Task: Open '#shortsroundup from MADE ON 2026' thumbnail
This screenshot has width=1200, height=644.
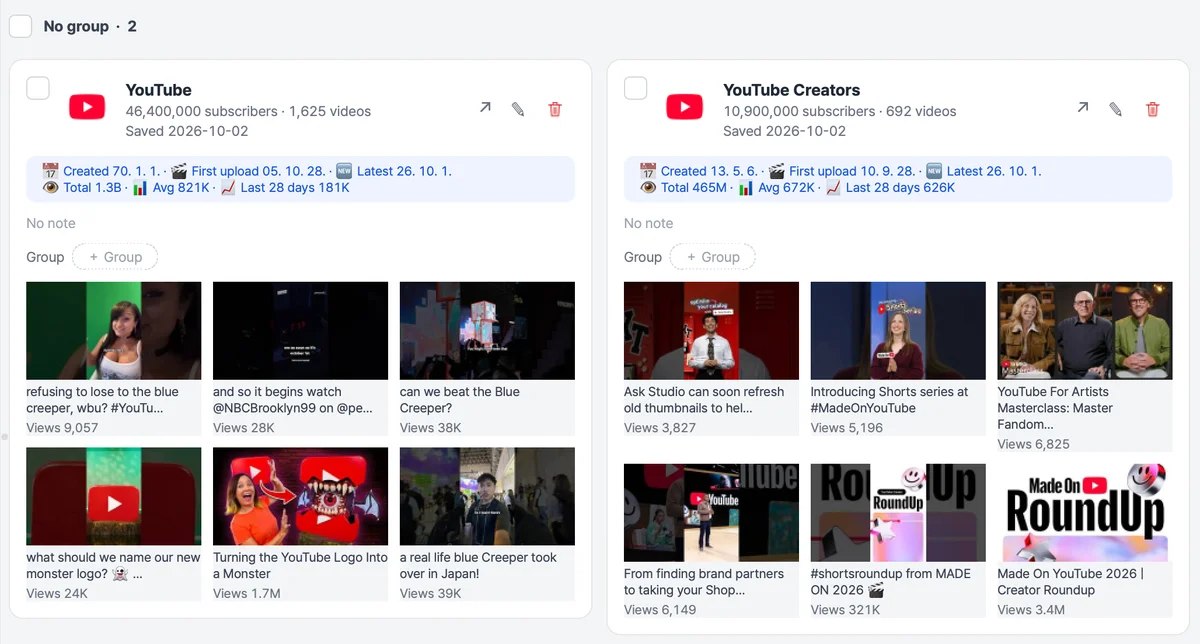Action: 899,512
